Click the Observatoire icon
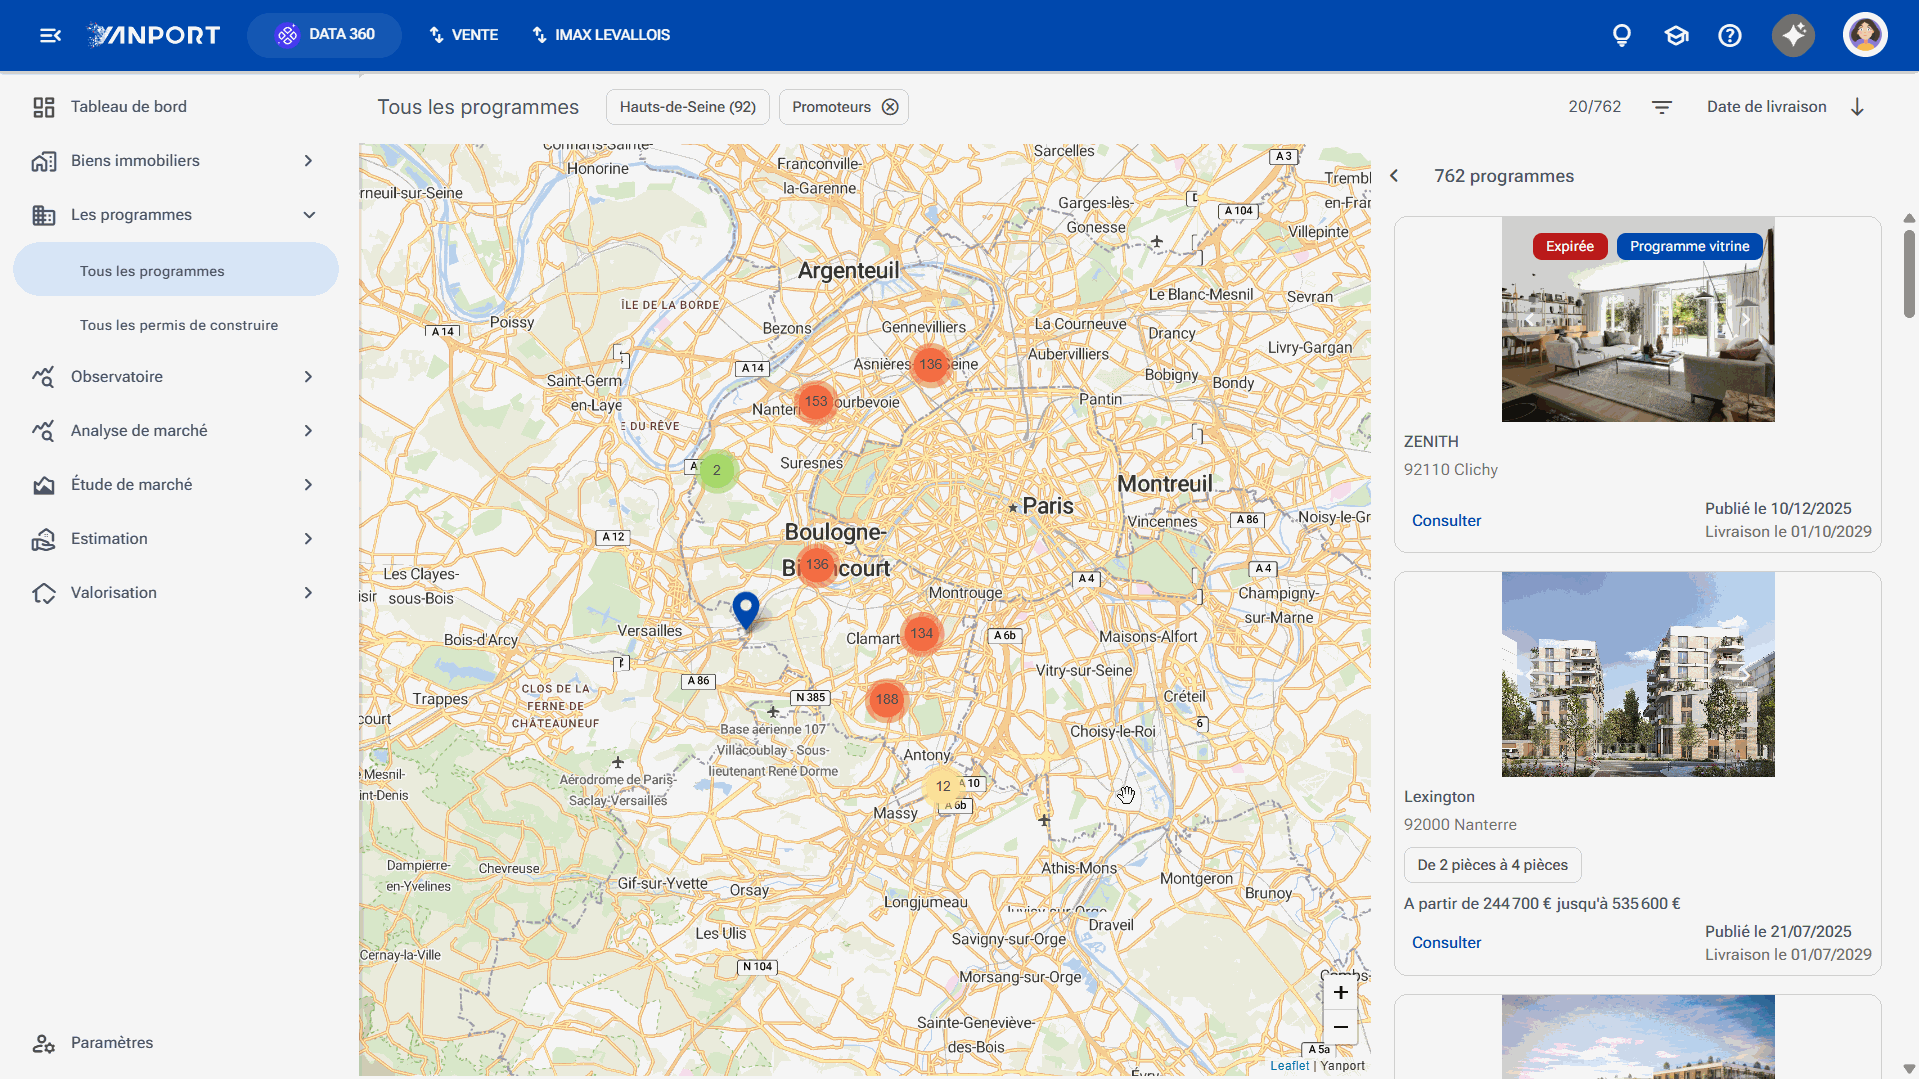Viewport: 1919px width, 1079px height. pos(43,377)
